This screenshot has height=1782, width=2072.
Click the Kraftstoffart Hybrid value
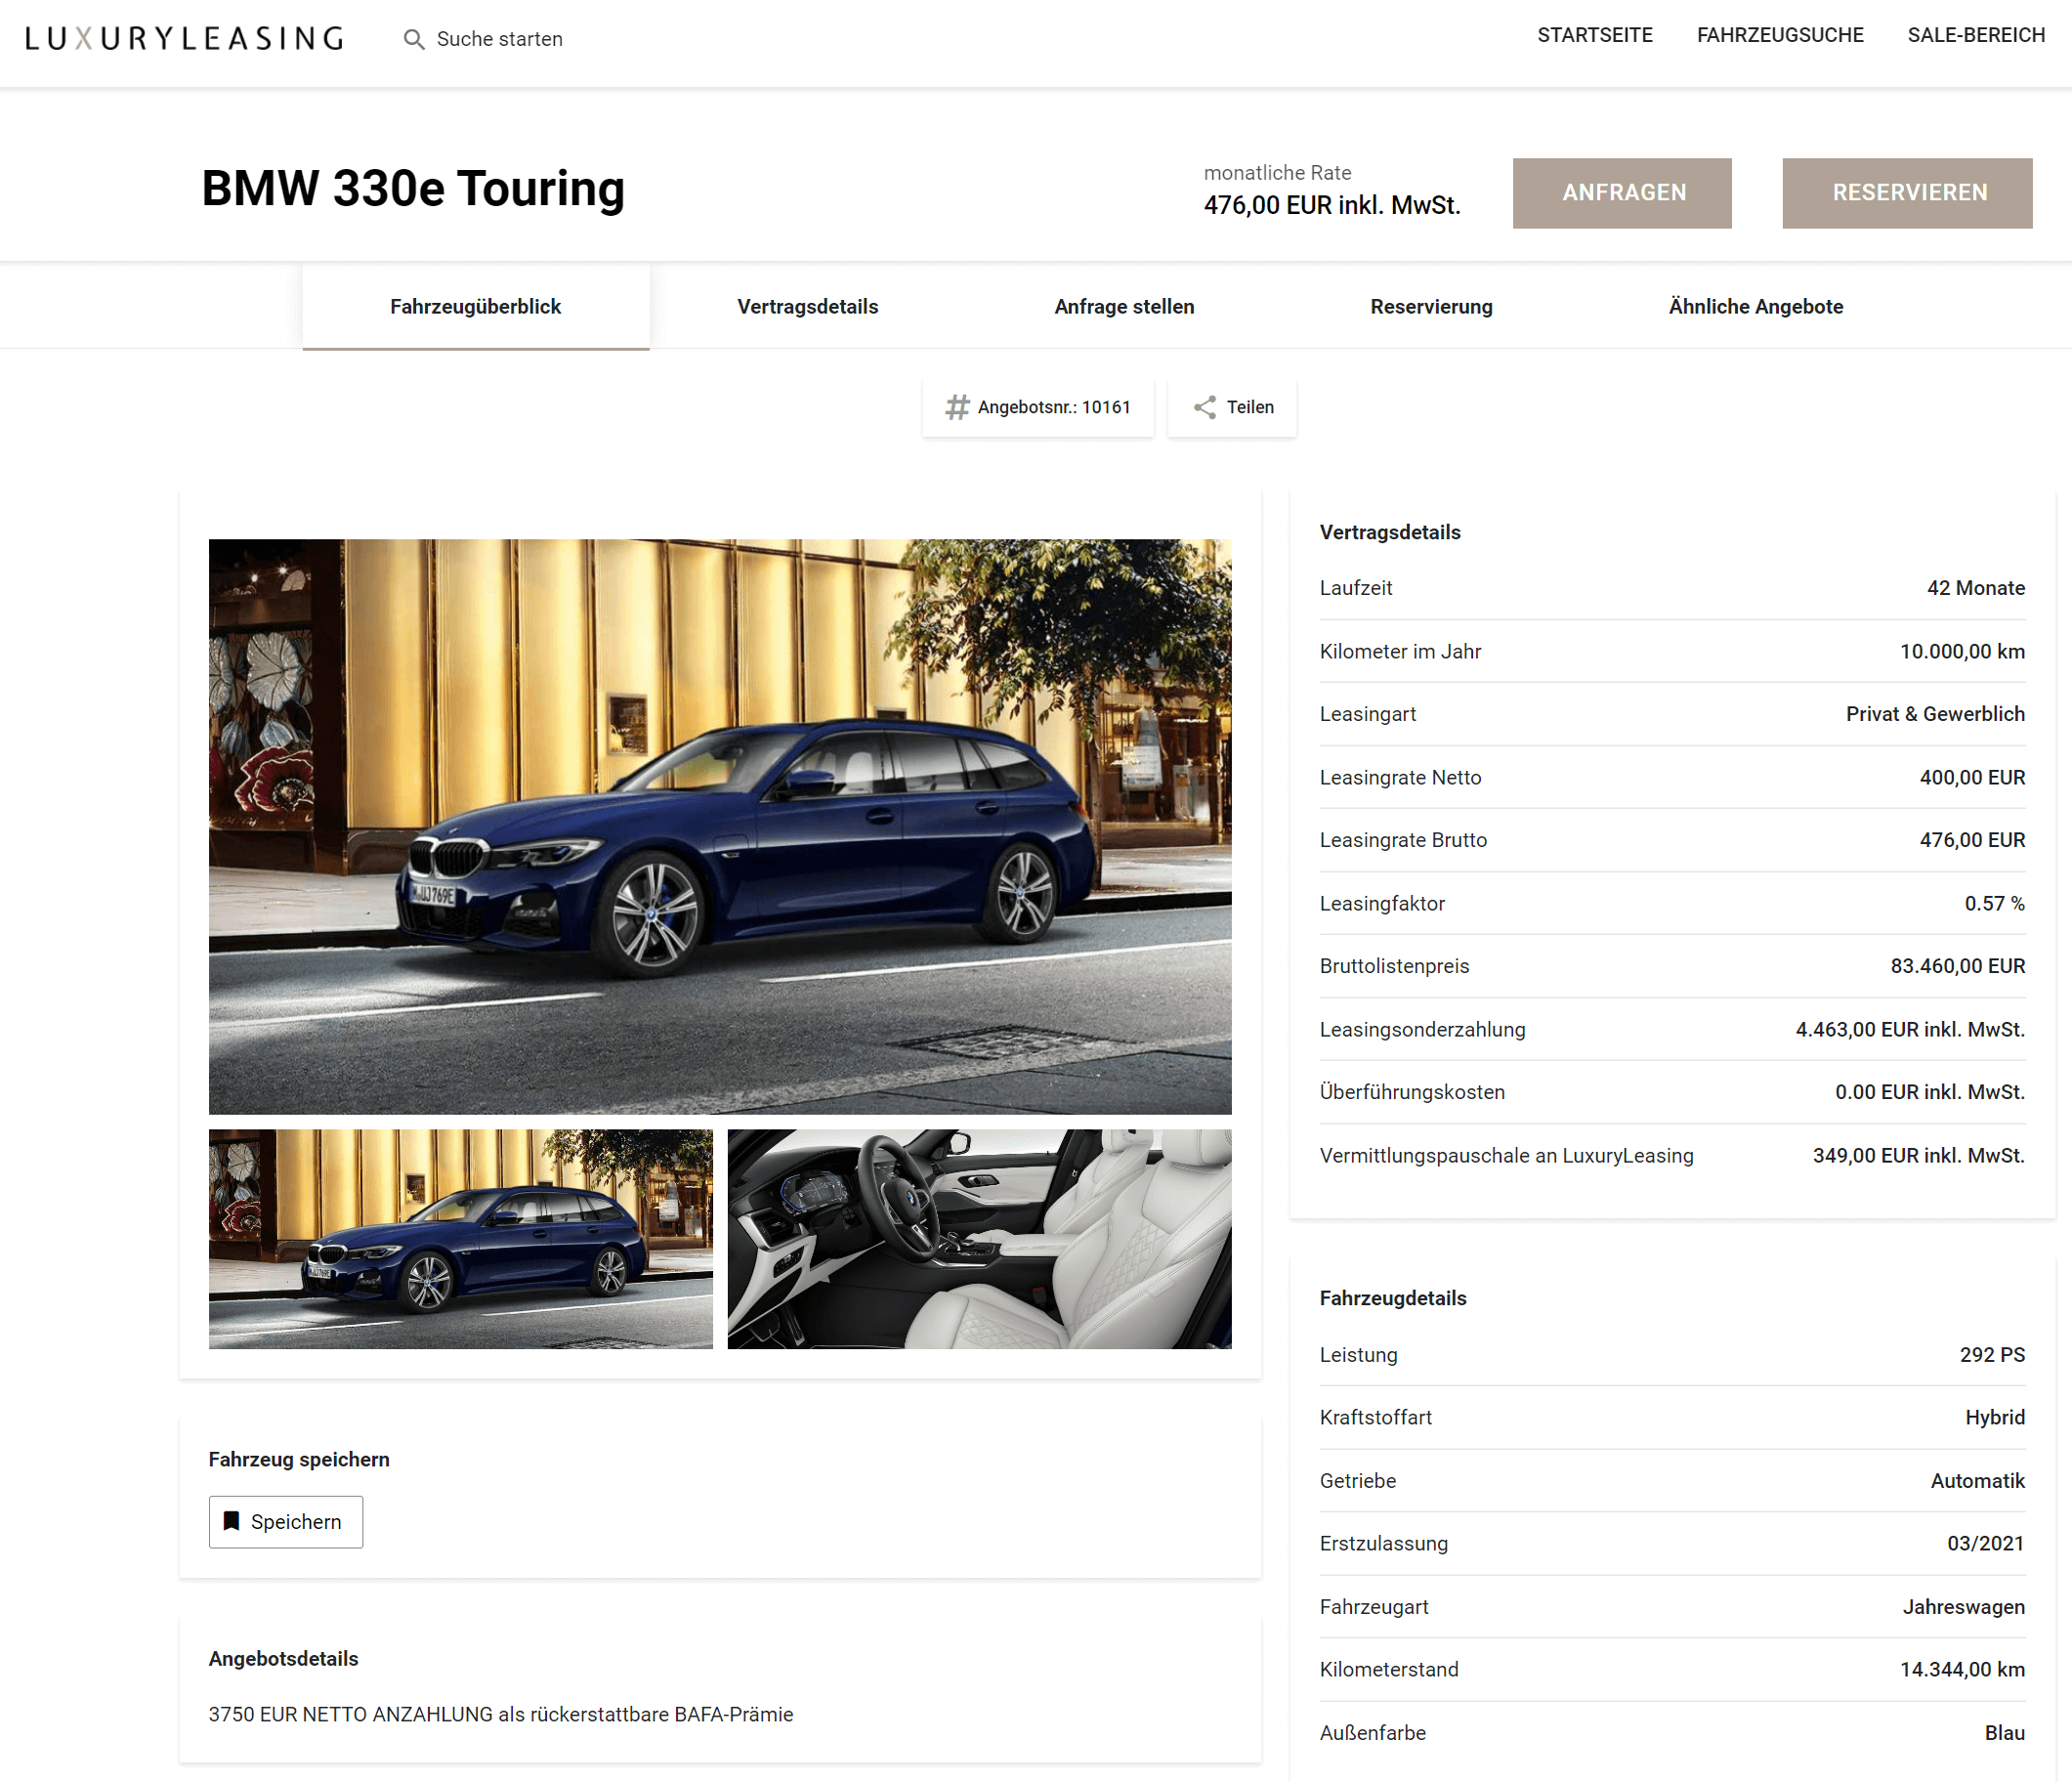[x=1994, y=1417]
